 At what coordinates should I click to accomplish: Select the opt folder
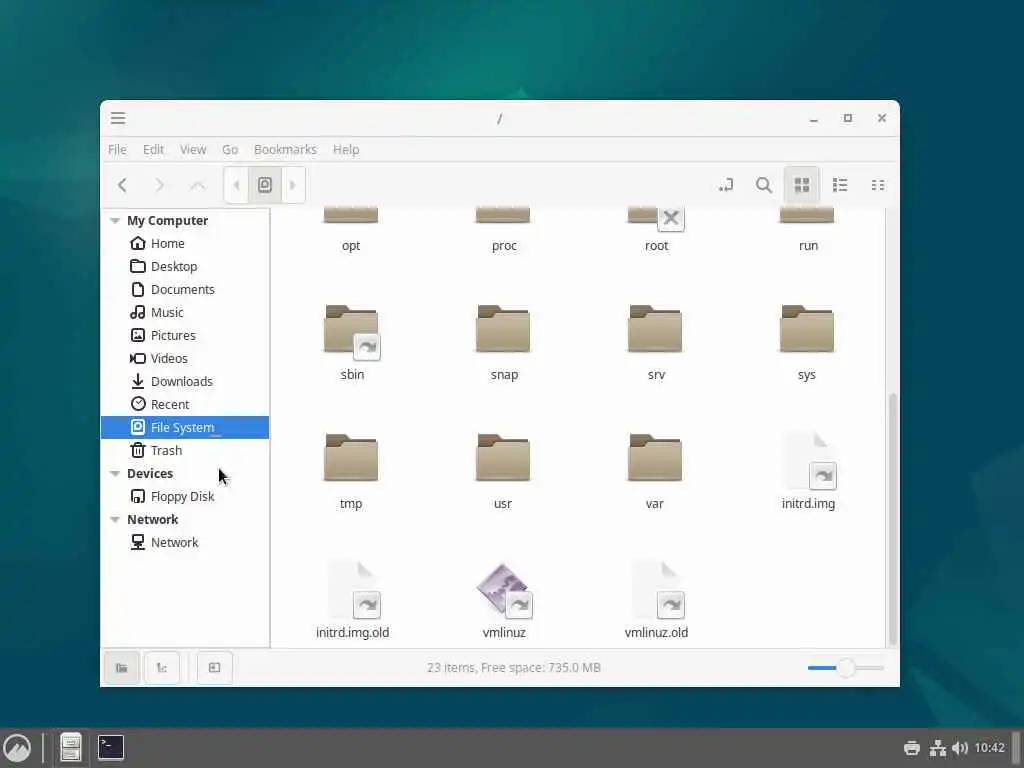[351, 230]
